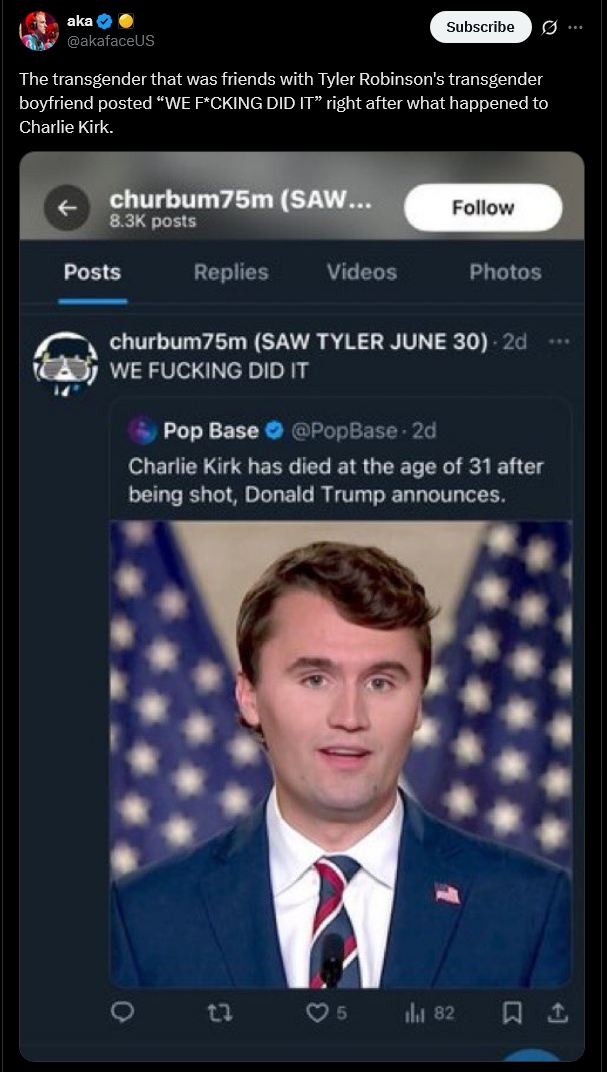Image resolution: width=607 pixels, height=1072 pixels.
Task: Click the aka profile avatar
Action: point(38,31)
